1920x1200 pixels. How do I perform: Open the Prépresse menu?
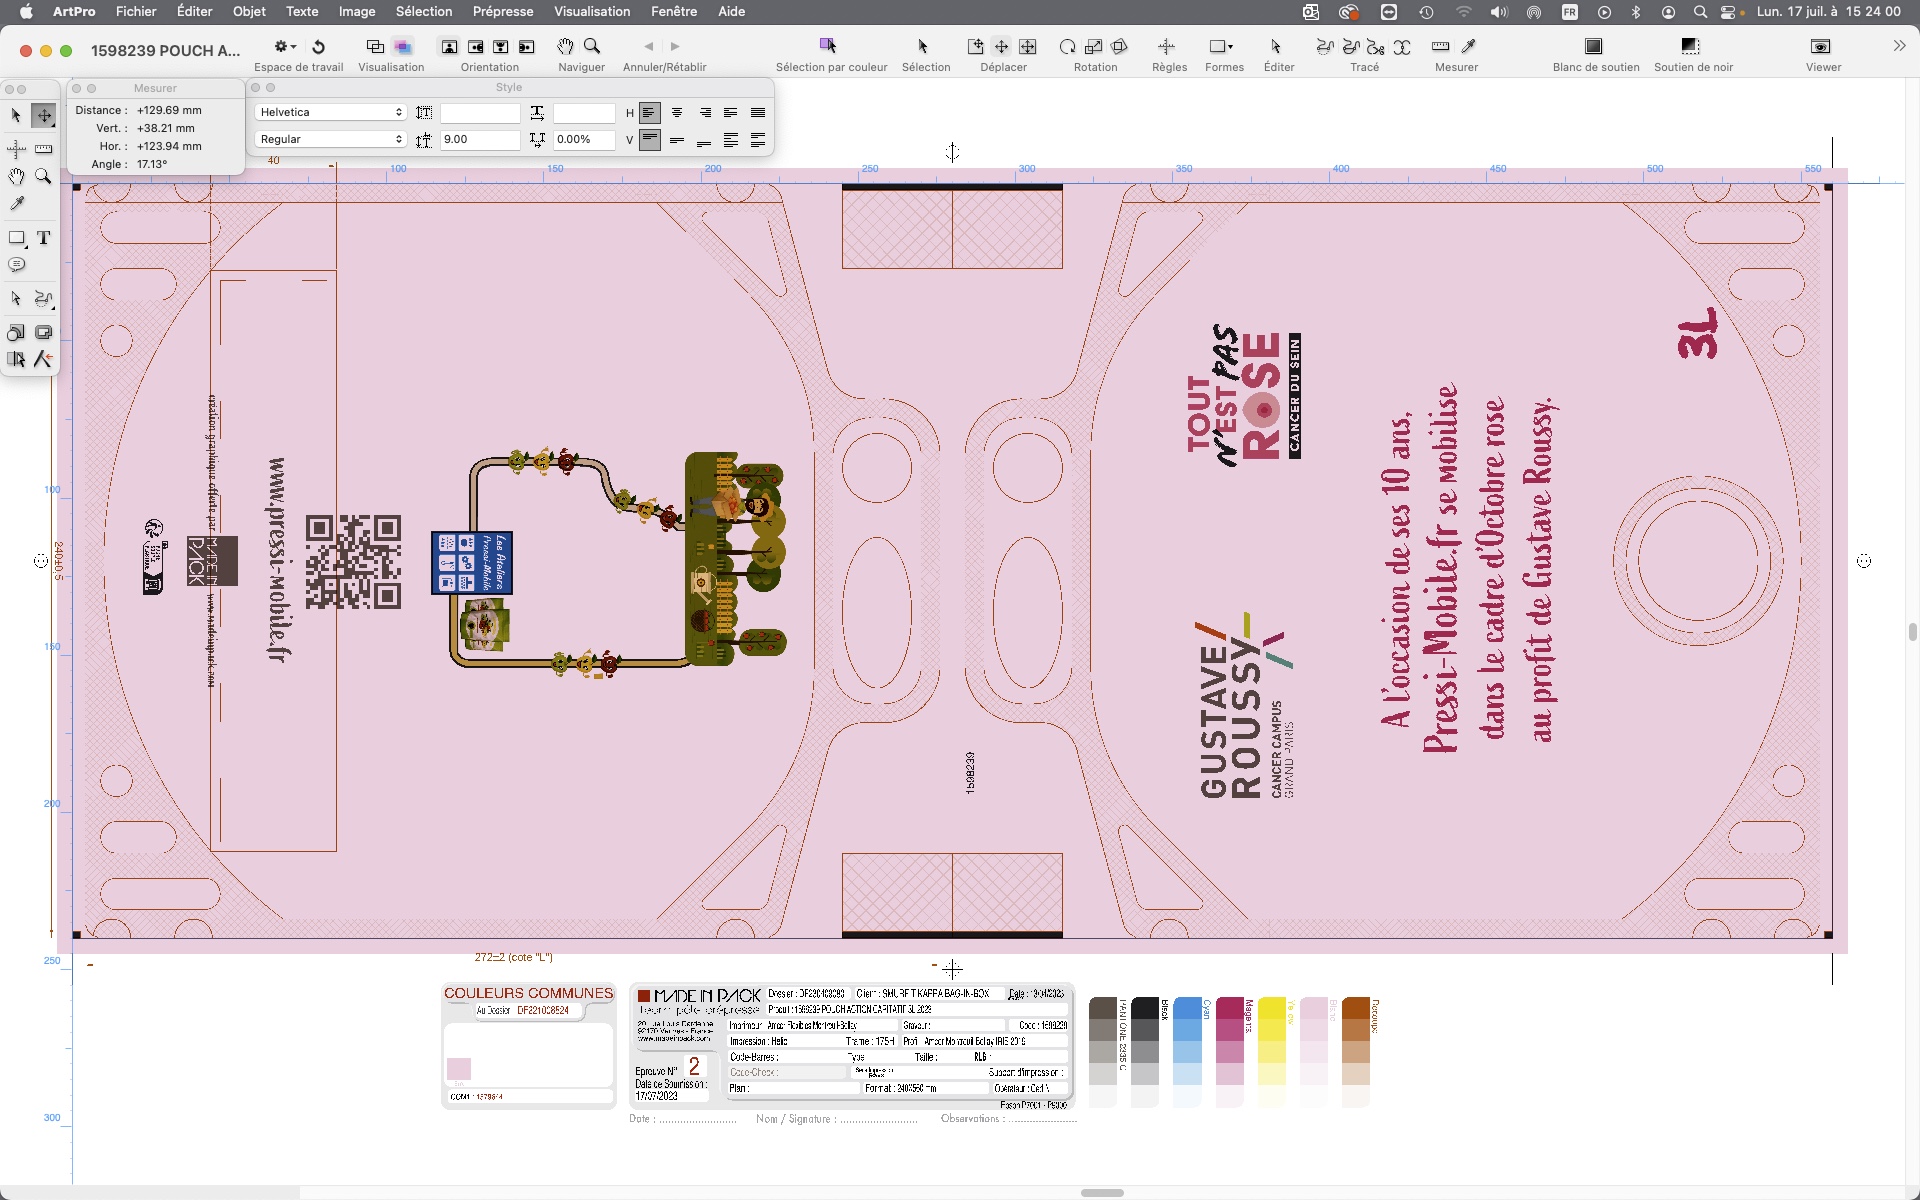(502, 11)
